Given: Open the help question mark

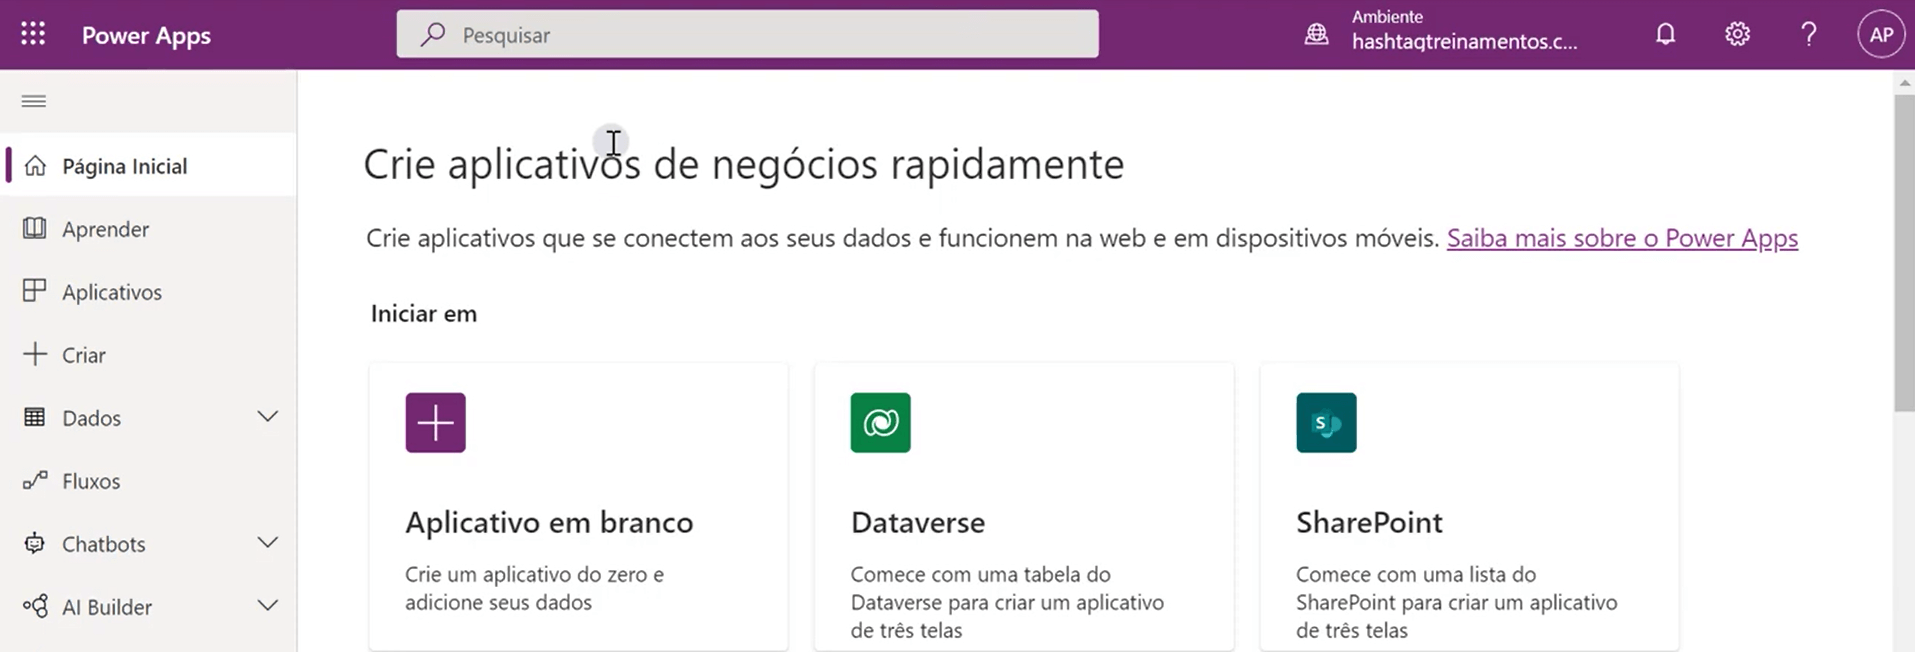Looking at the screenshot, I should click(1808, 33).
